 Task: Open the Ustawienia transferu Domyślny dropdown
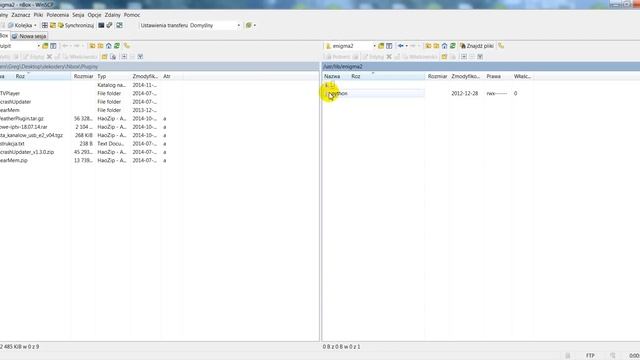tap(190, 25)
